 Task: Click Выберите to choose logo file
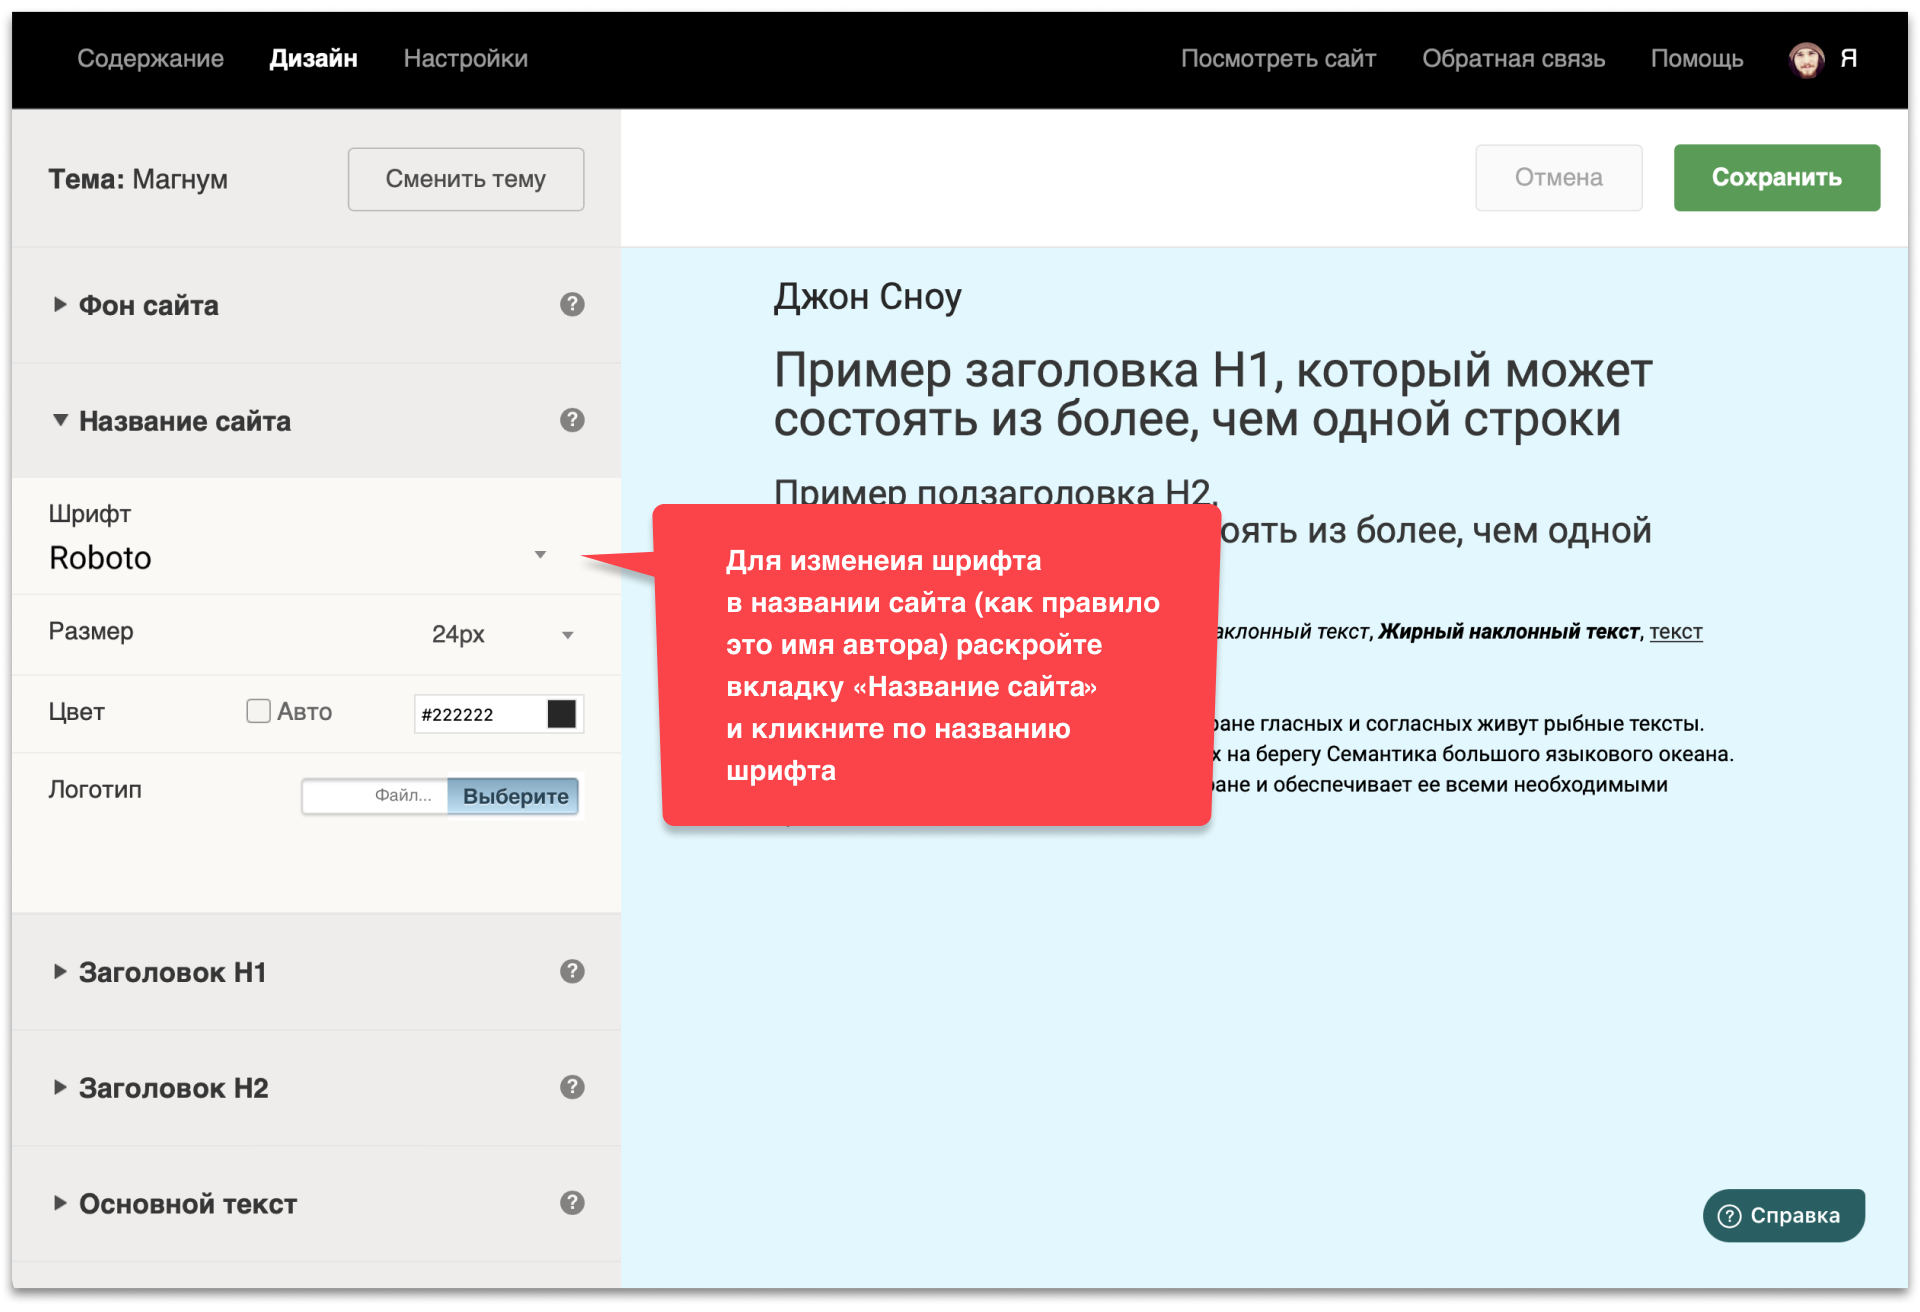coord(514,796)
